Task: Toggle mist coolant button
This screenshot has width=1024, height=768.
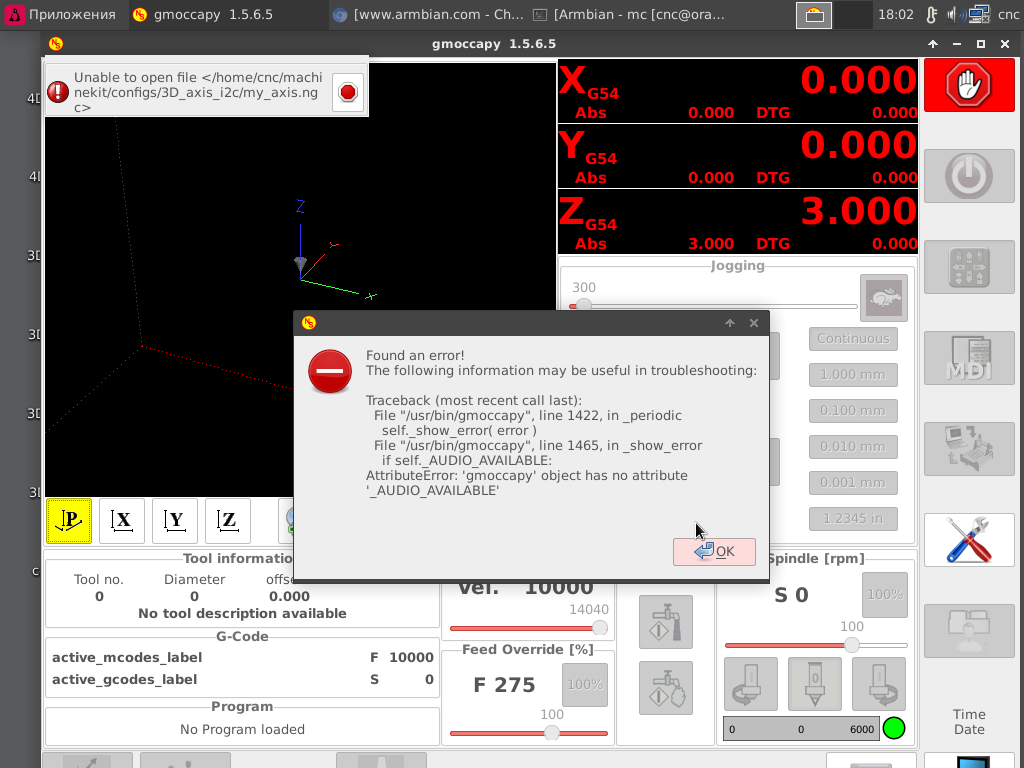Action: [665, 688]
